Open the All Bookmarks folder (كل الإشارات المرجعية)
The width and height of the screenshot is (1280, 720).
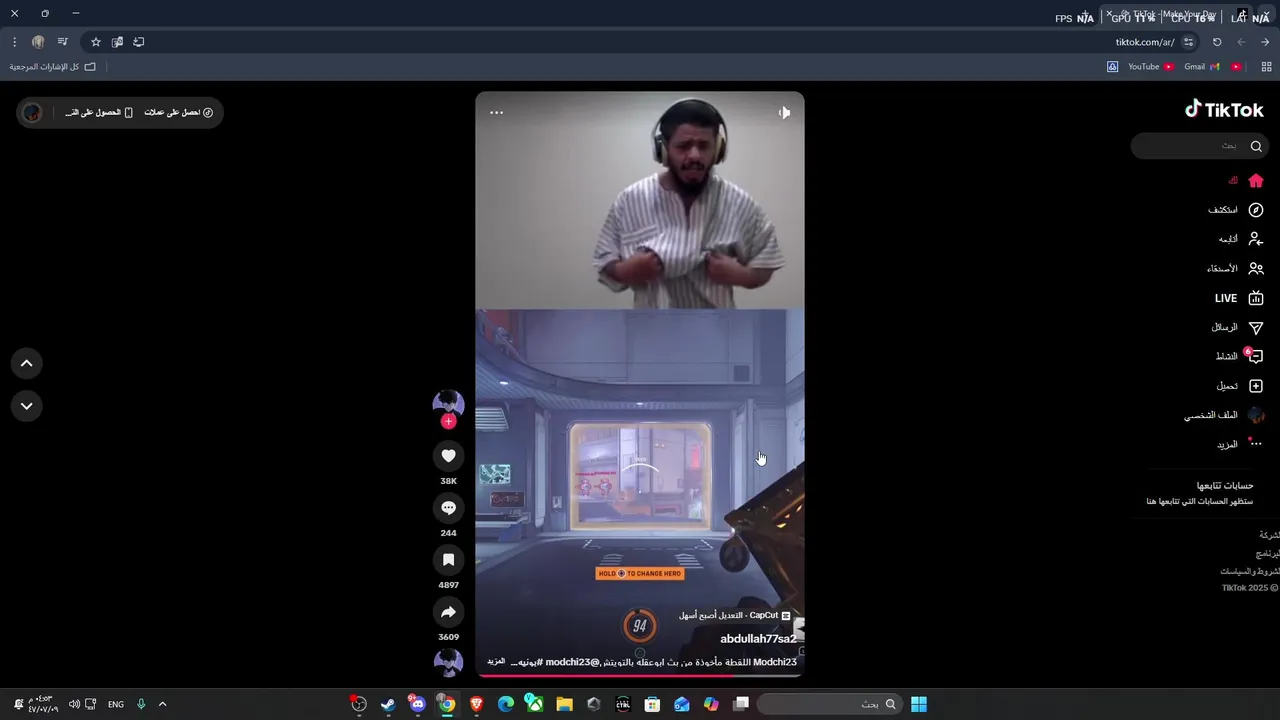pos(53,67)
